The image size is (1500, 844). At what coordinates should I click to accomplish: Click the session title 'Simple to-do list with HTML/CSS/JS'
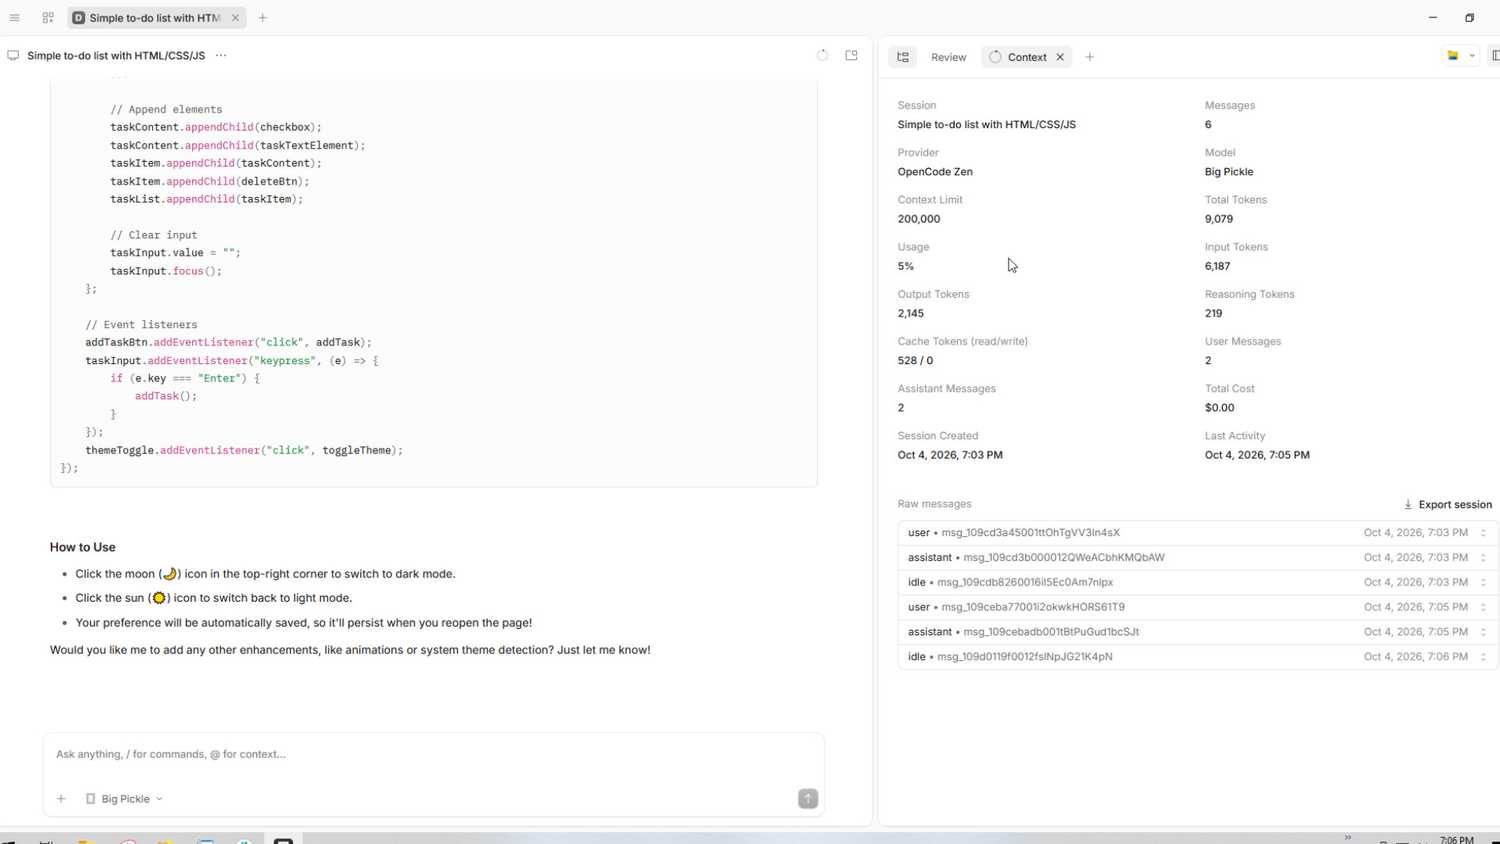coord(116,56)
